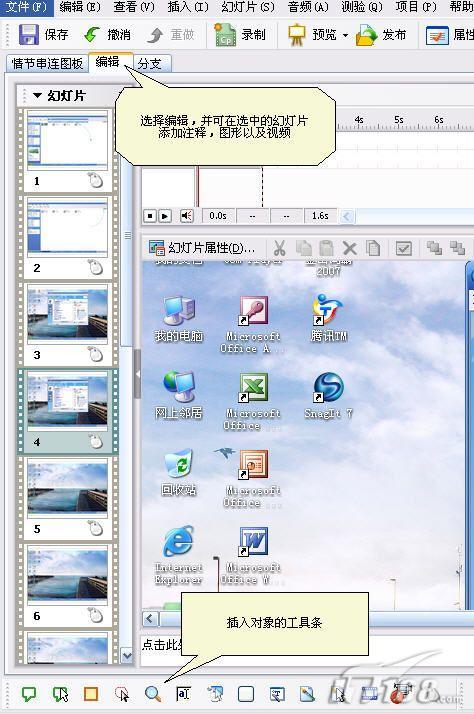The image size is (474, 714).
Task: Open the 查看(V) menu
Action: point(133,7)
